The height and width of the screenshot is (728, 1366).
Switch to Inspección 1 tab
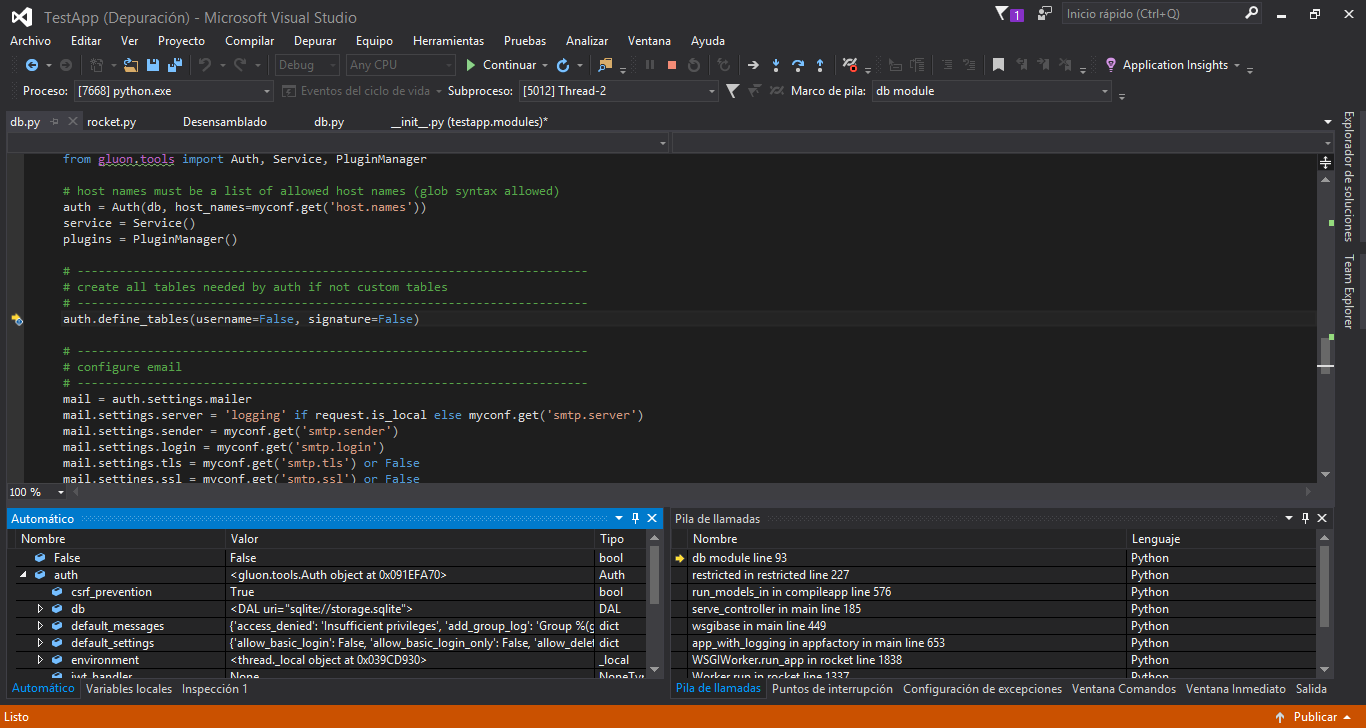click(215, 689)
